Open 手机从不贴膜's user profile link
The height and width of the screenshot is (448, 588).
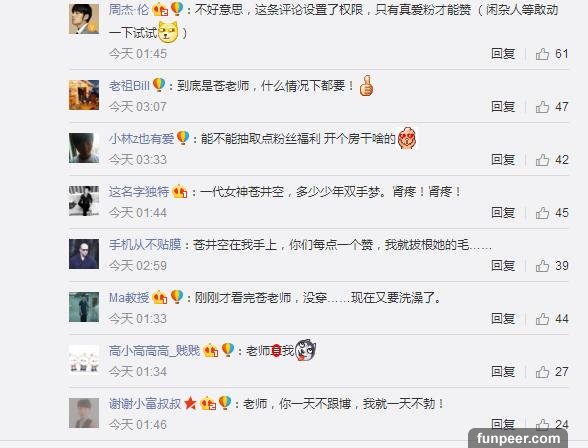coord(145,245)
